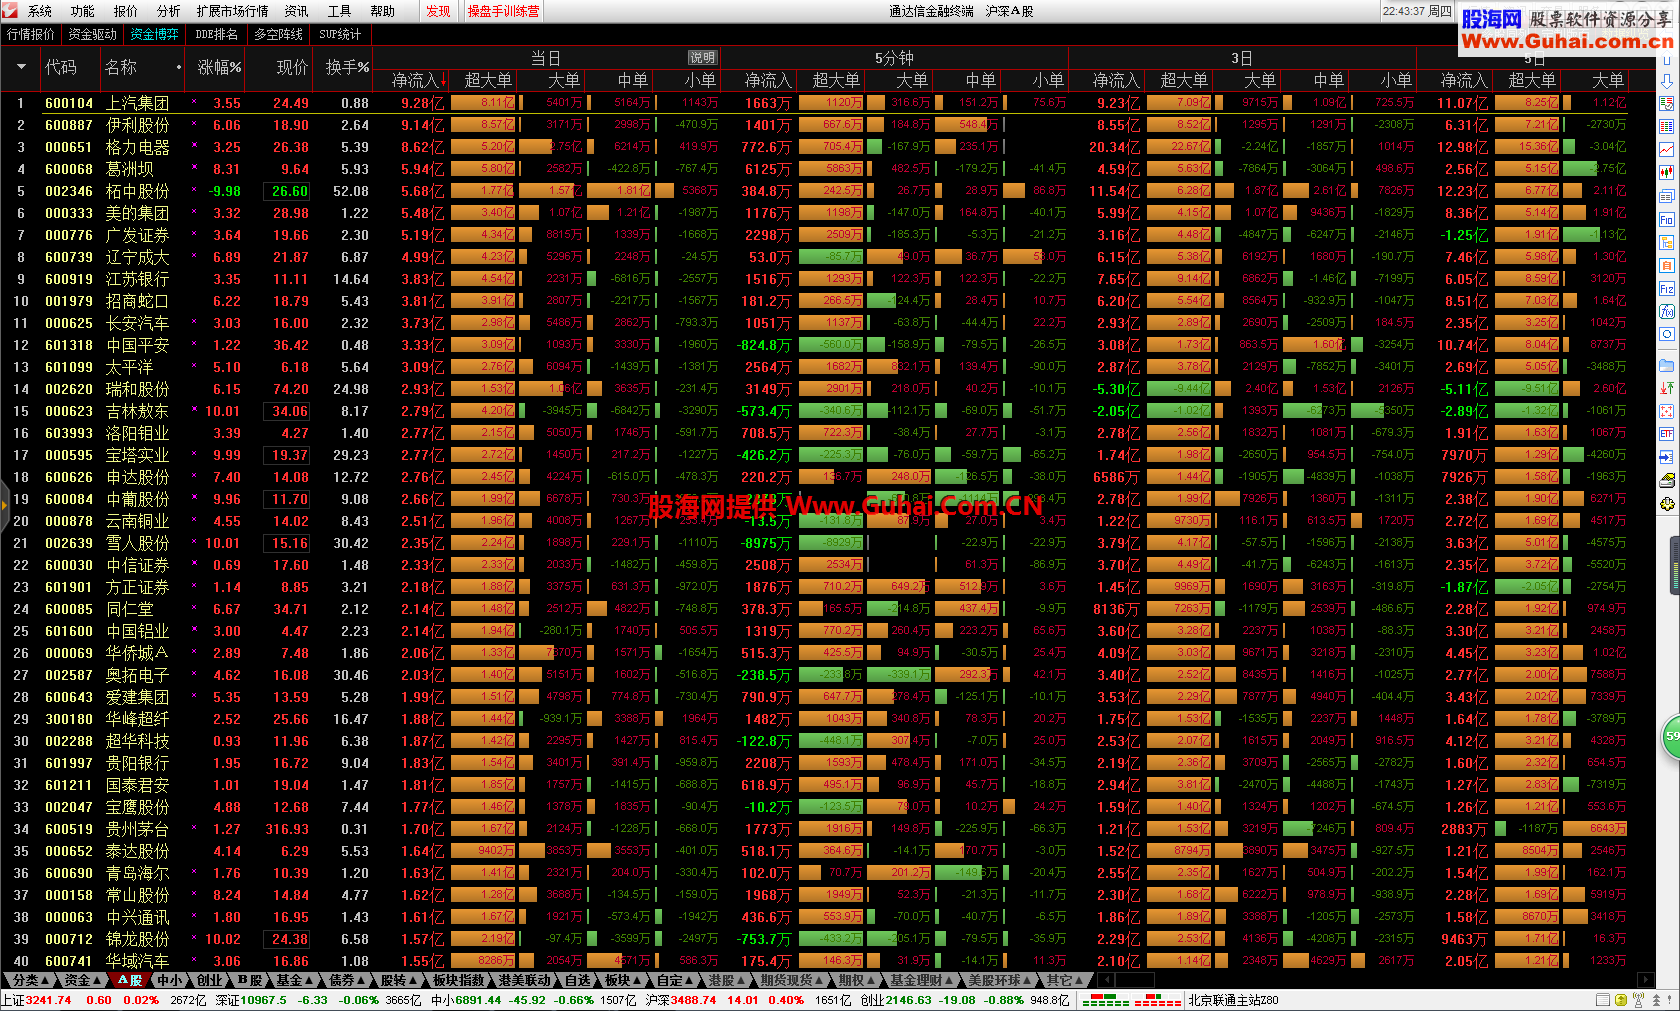Viewport: 1680px width, 1011px height.
Task: Click the green 59 circle badge
Action: 1671,736
